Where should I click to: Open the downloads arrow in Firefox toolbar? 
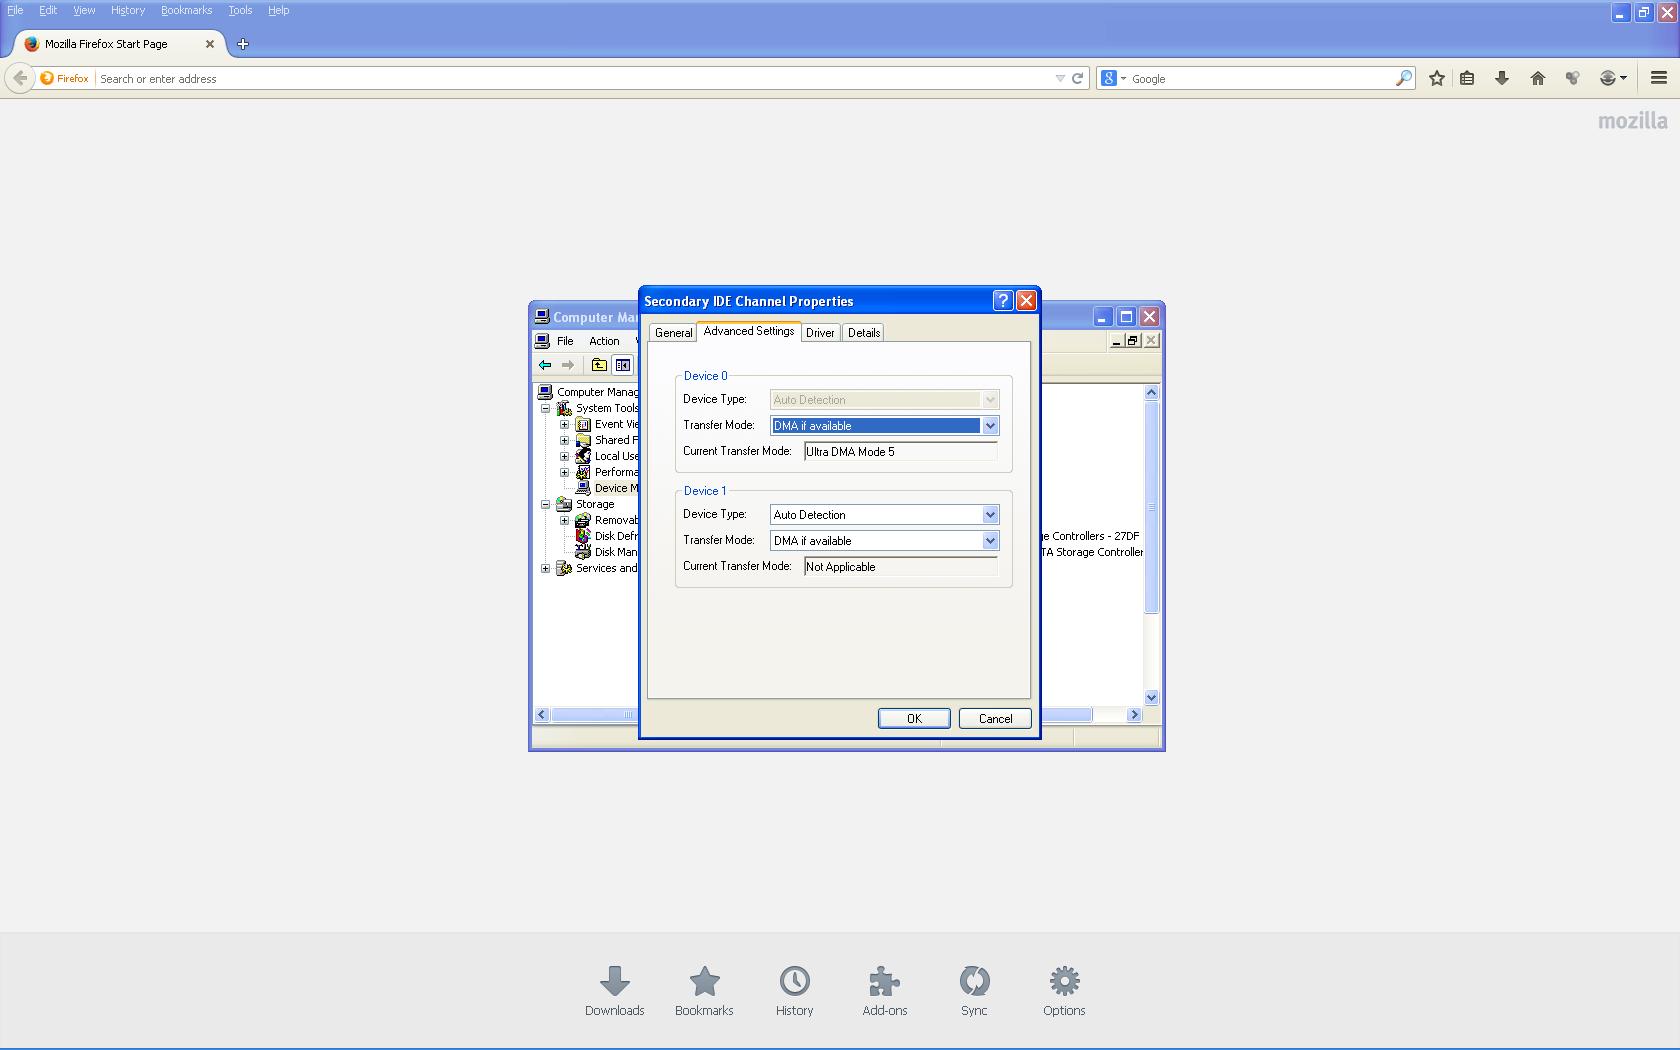[1502, 78]
